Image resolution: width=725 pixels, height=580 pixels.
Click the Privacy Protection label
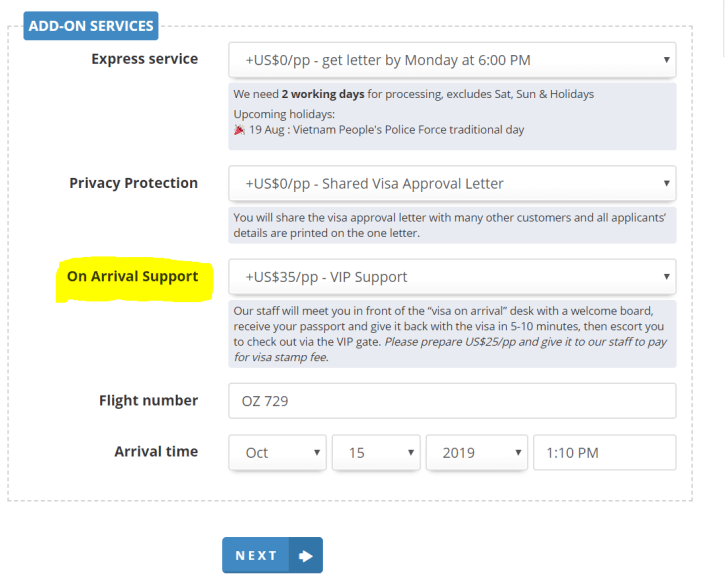pyautogui.click(x=133, y=183)
